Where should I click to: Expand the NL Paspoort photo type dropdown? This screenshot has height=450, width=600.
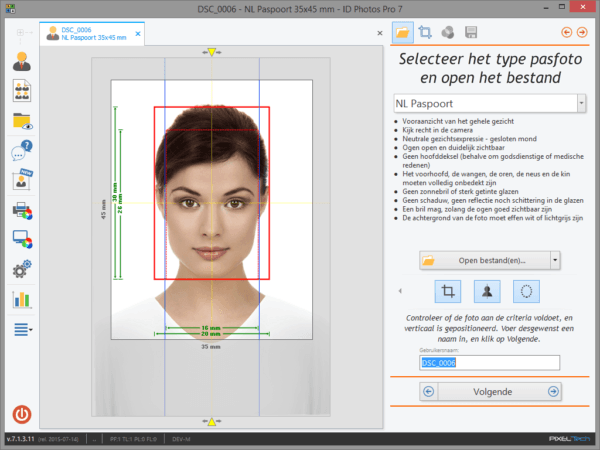581,103
